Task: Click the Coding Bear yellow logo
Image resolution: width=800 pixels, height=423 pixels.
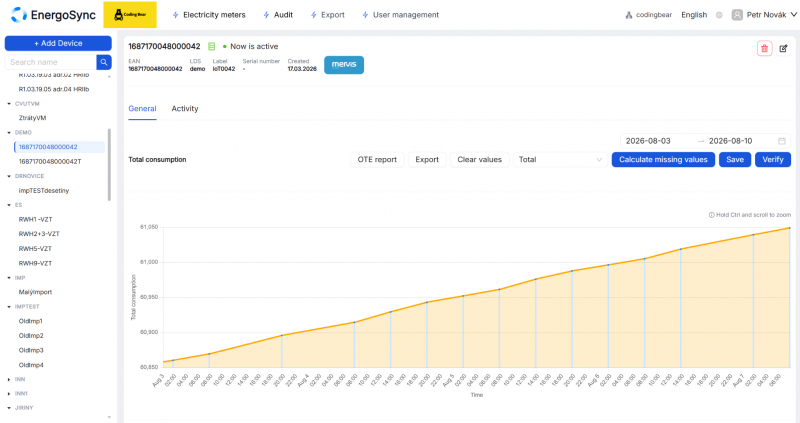Action: click(x=130, y=14)
